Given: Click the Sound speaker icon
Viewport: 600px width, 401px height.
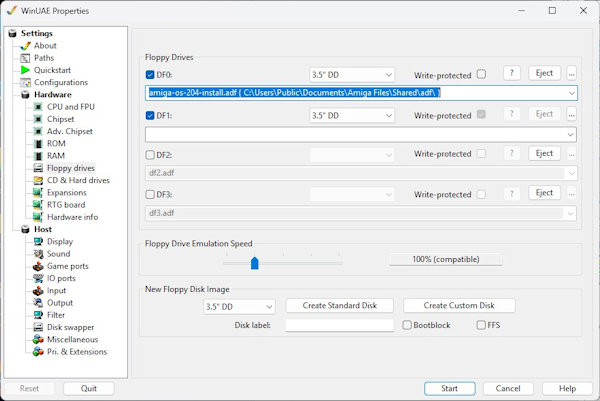Looking at the screenshot, I should click(38, 254).
